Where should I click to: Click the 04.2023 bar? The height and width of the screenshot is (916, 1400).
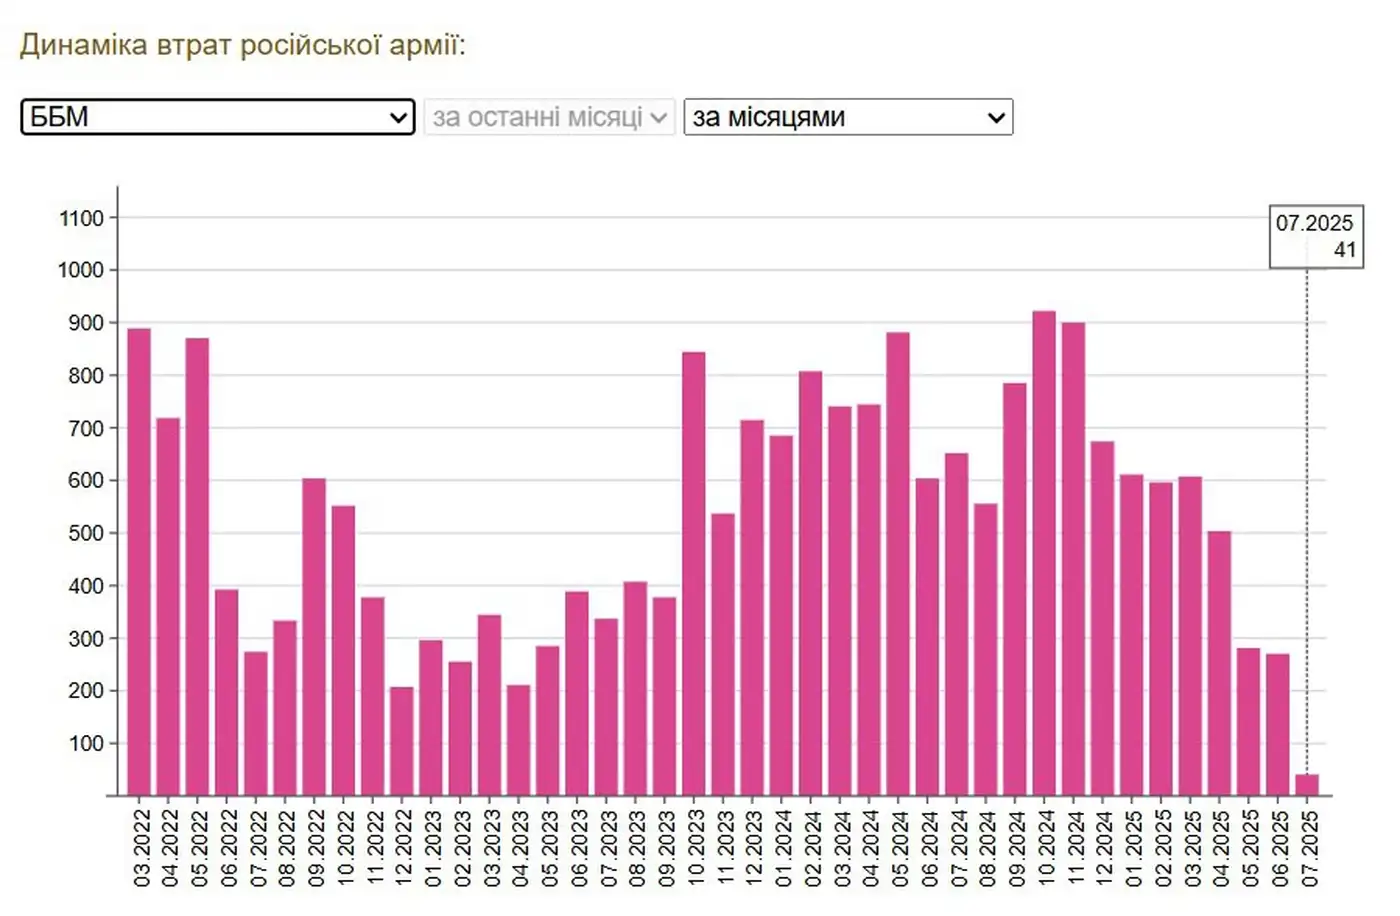(518, 740)
